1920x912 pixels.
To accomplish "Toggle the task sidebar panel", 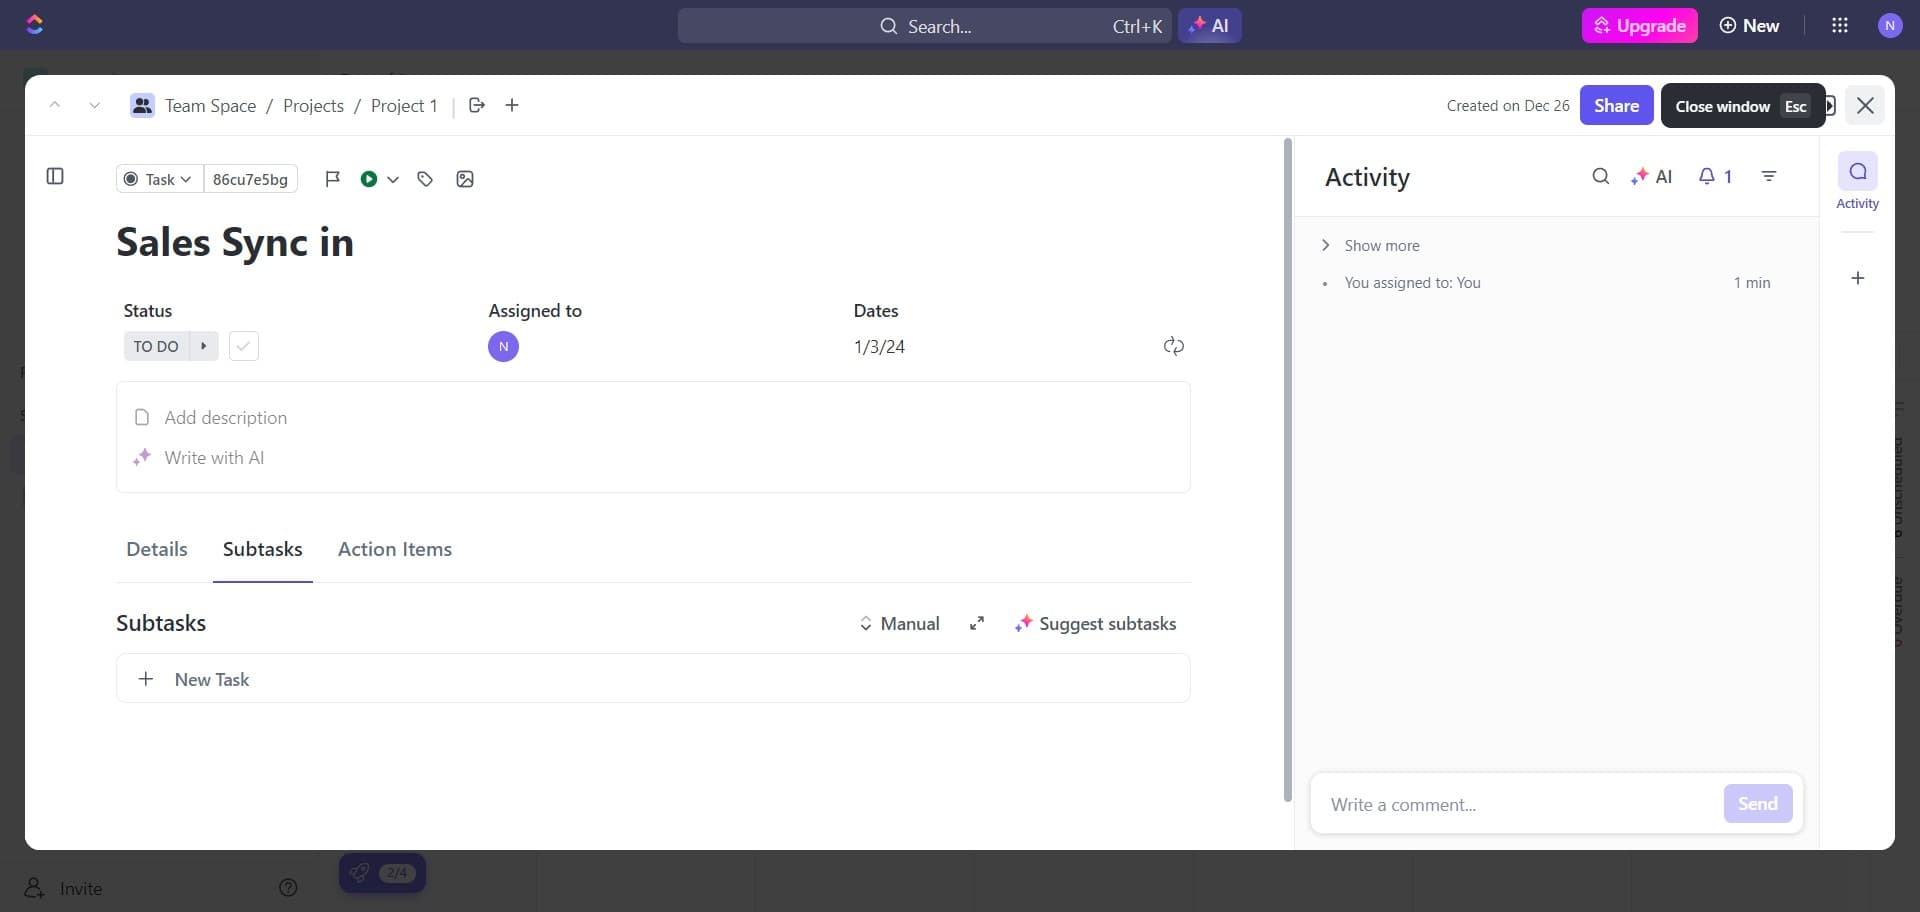I will pyautogui.click(x=55, y=176).
